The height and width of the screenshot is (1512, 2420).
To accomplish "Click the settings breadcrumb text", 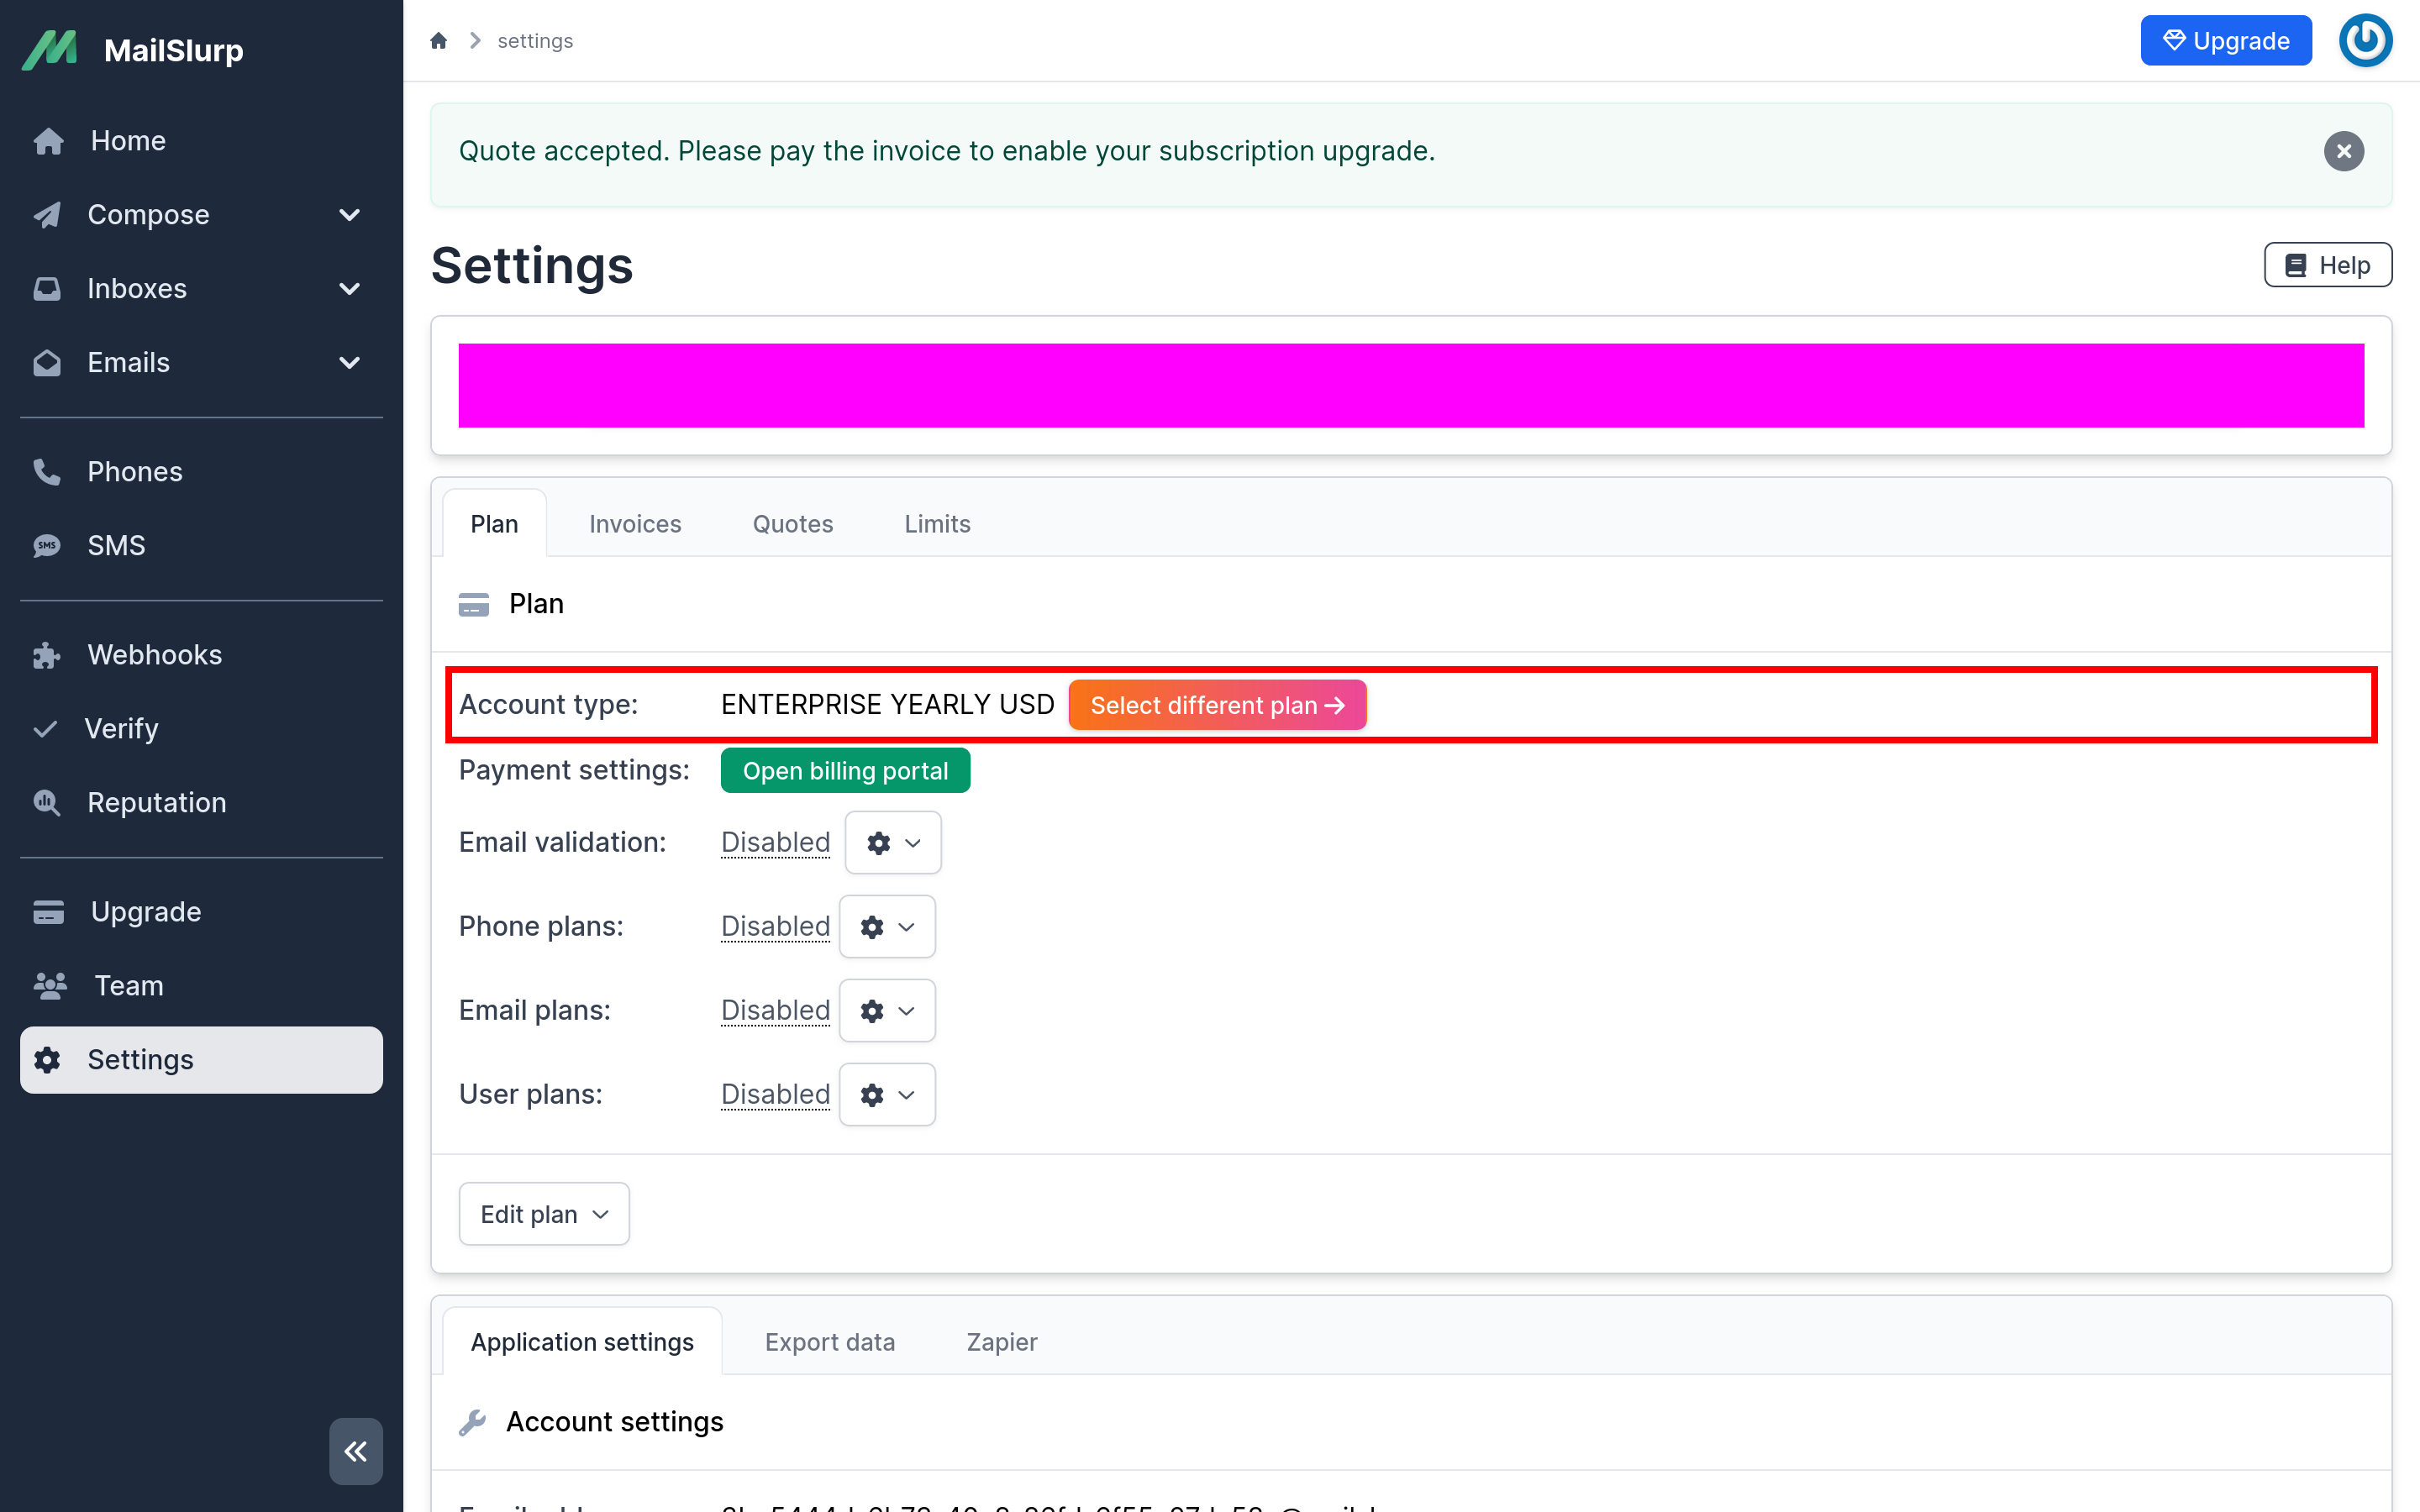I will pyautogui.click(x=535, y=41).
